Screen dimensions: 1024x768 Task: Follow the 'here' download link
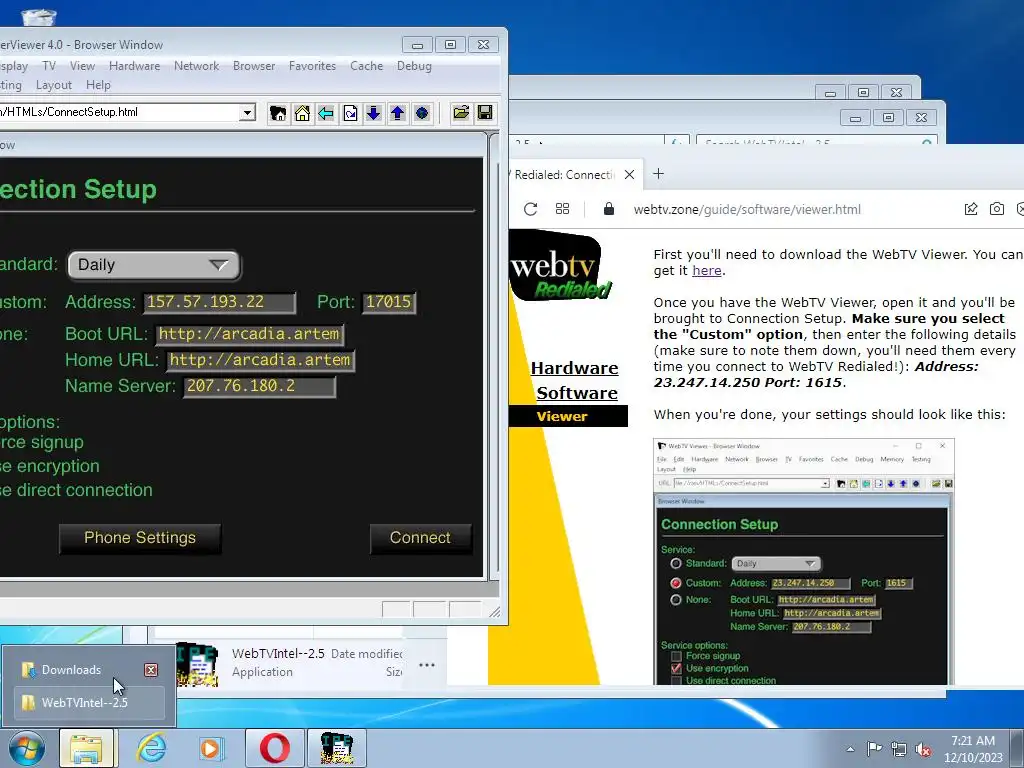pos(707,270)
